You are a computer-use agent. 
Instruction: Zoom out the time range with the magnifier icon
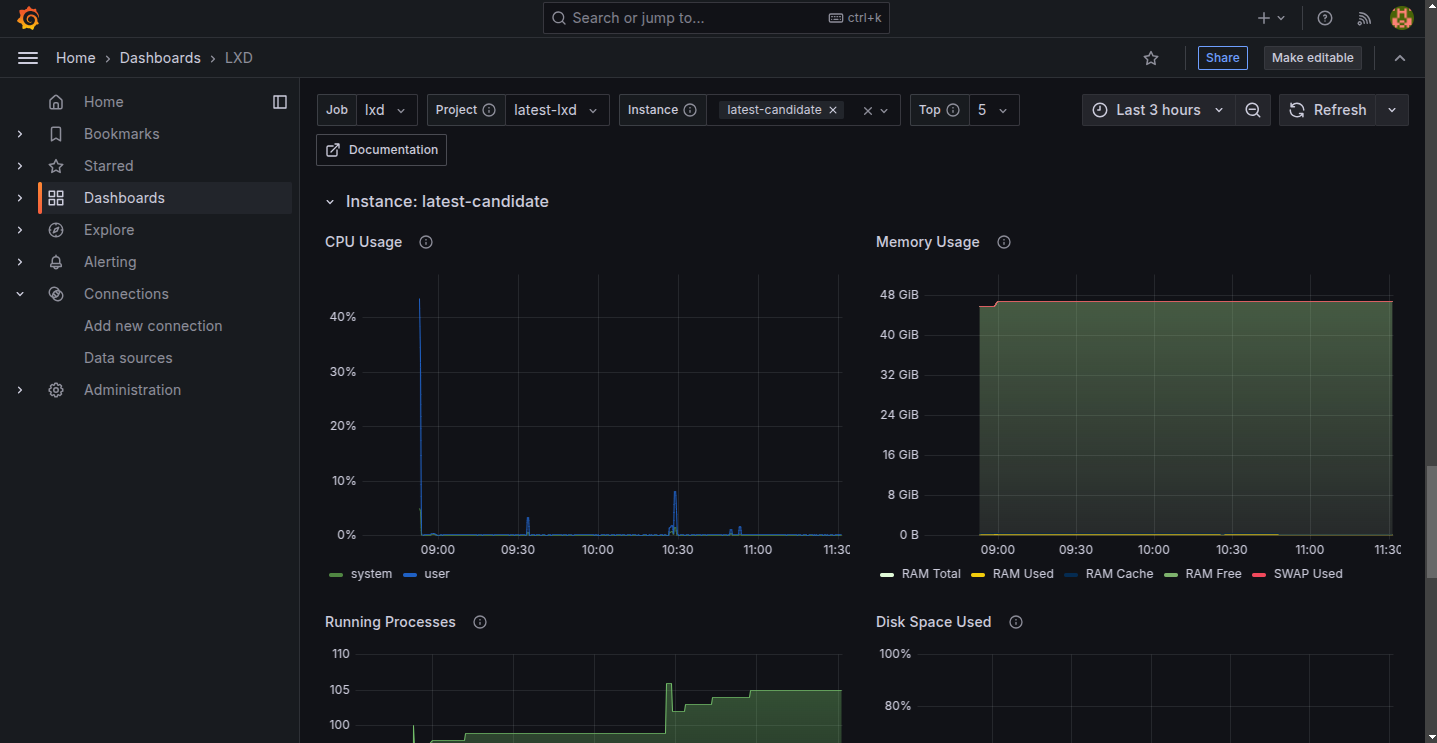1253,110
